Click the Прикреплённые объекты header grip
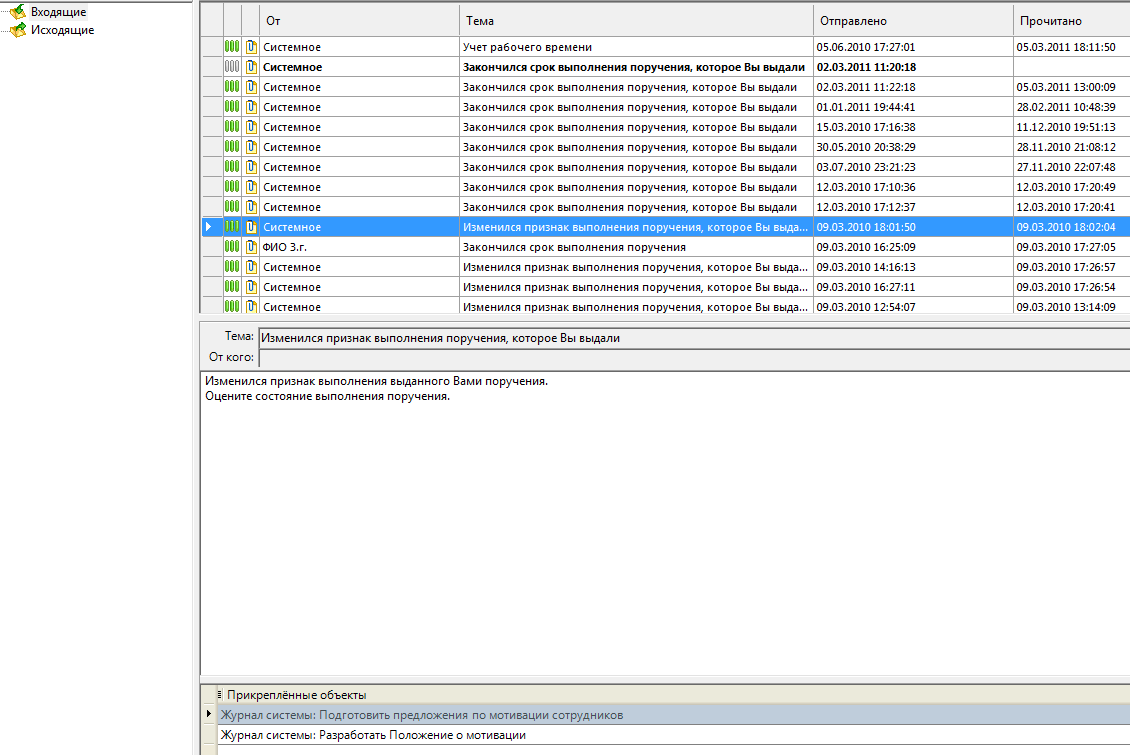The image size is (1130, 755). [219, 694]
